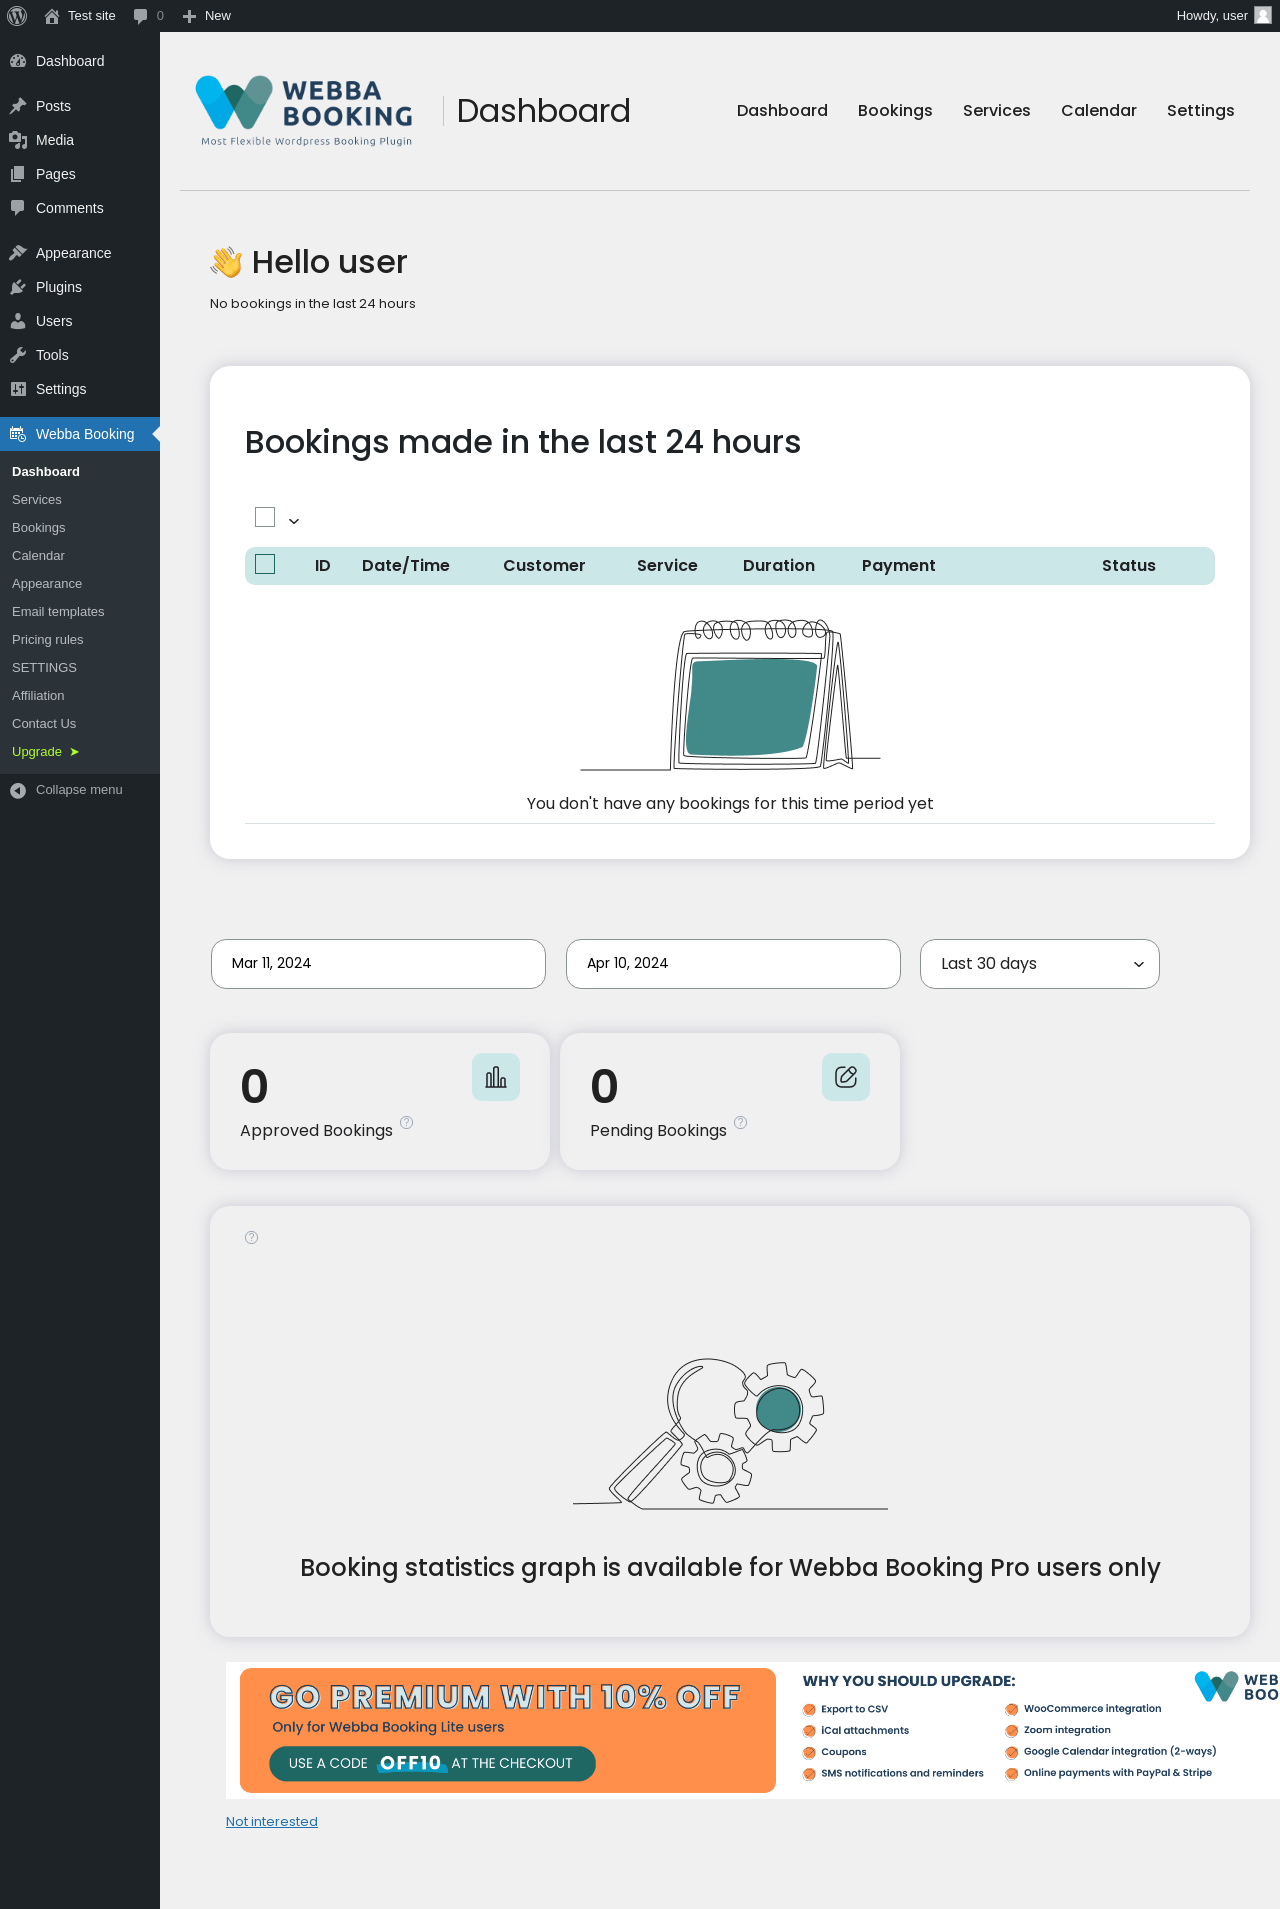Open the user avatar in Howdy bar
This screenshot has height=1909, width=1280.
[x=1263, y=15]
